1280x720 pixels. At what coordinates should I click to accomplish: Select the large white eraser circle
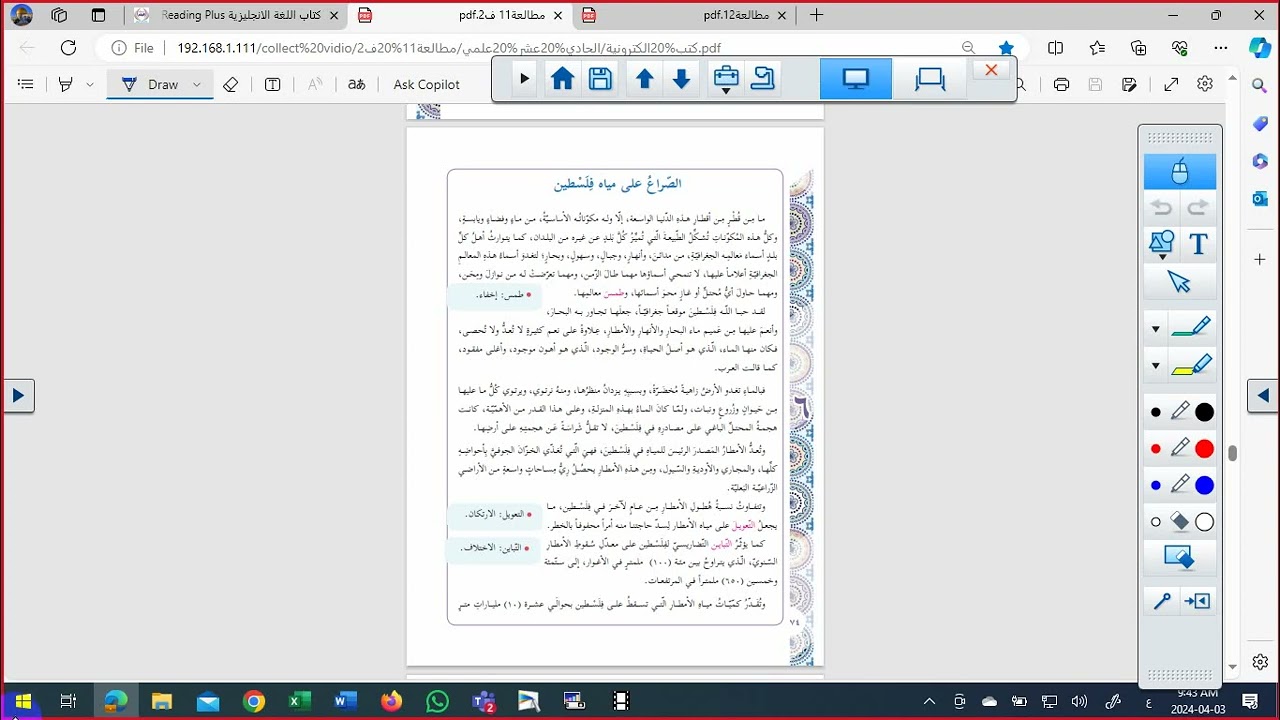click(x=1204, y=522)
